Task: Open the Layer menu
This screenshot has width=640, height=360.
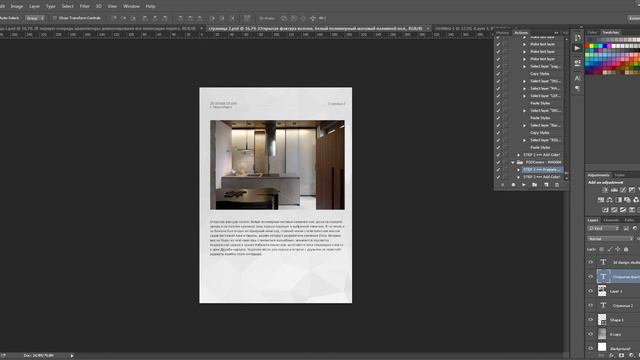Action: (34, 6)
